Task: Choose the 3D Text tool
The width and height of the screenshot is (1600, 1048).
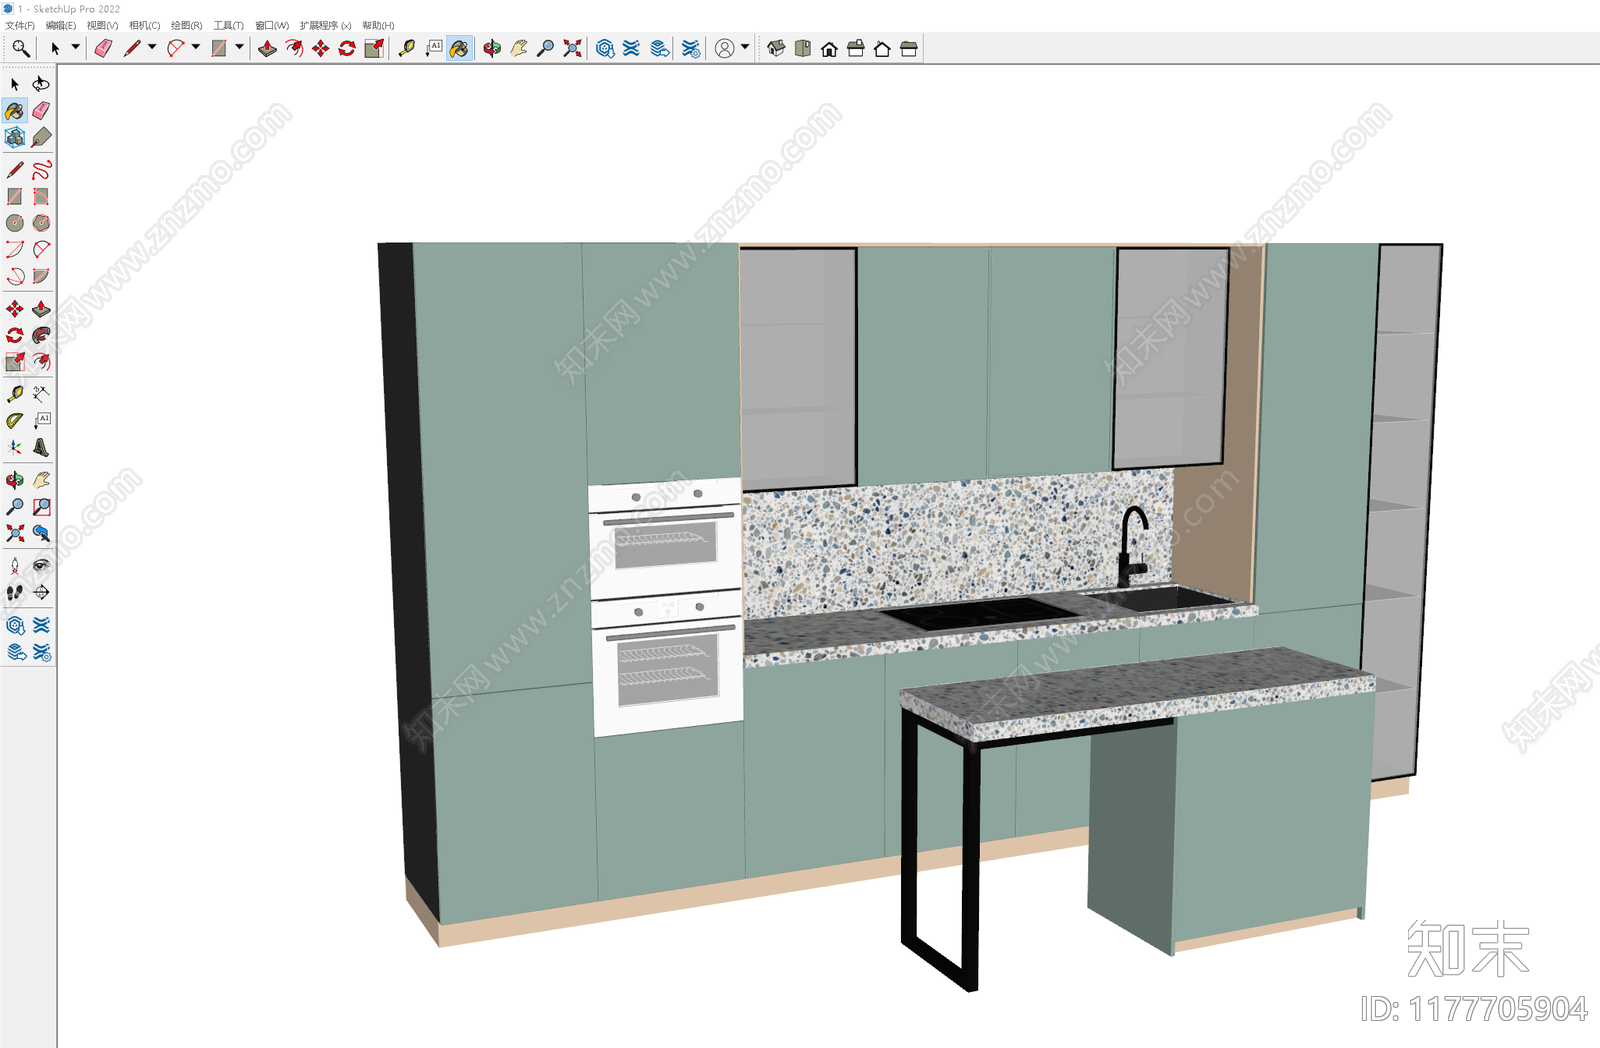Action: tap(41, 447)
